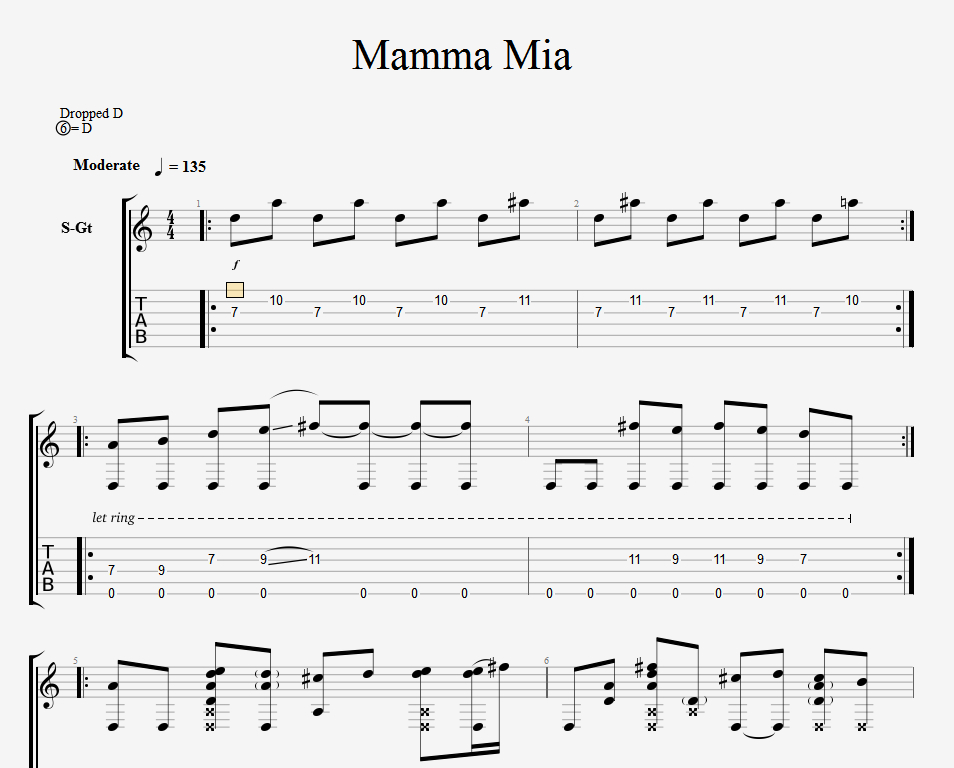Click the fret 11 slide target in measure 3

pyautogui.click(x=315, y=559)
